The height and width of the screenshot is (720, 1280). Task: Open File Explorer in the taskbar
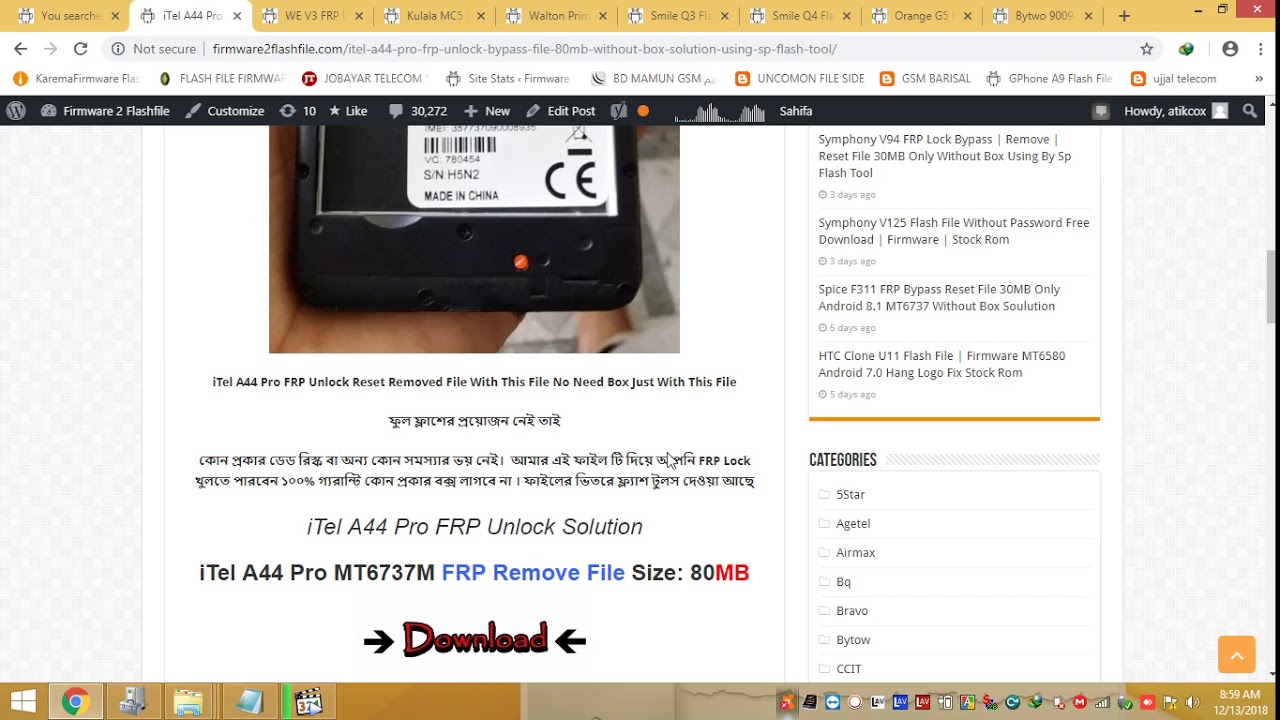[189, 702]
